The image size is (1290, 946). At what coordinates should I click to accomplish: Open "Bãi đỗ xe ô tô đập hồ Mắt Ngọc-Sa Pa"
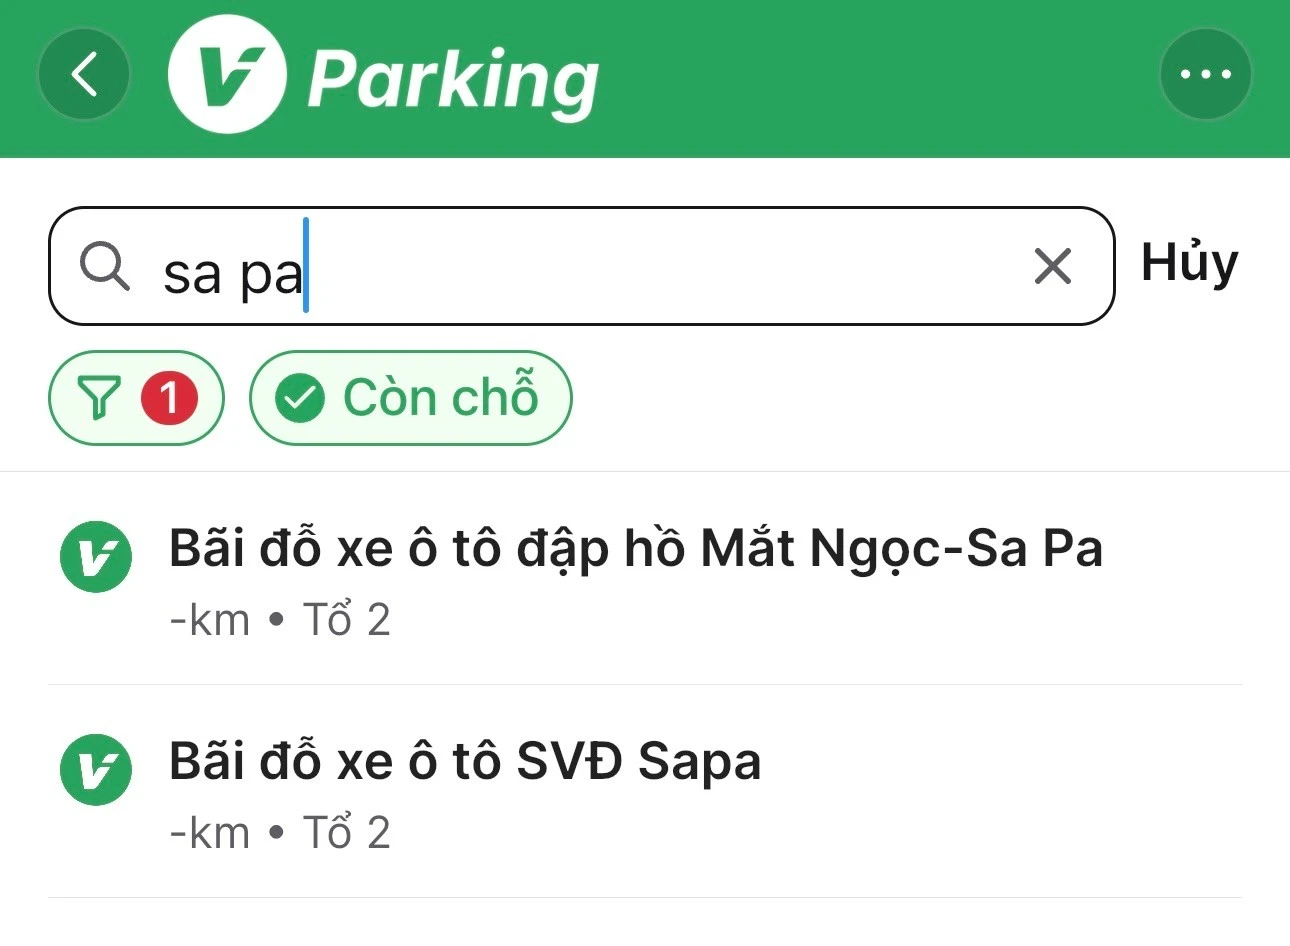point(635,549)
